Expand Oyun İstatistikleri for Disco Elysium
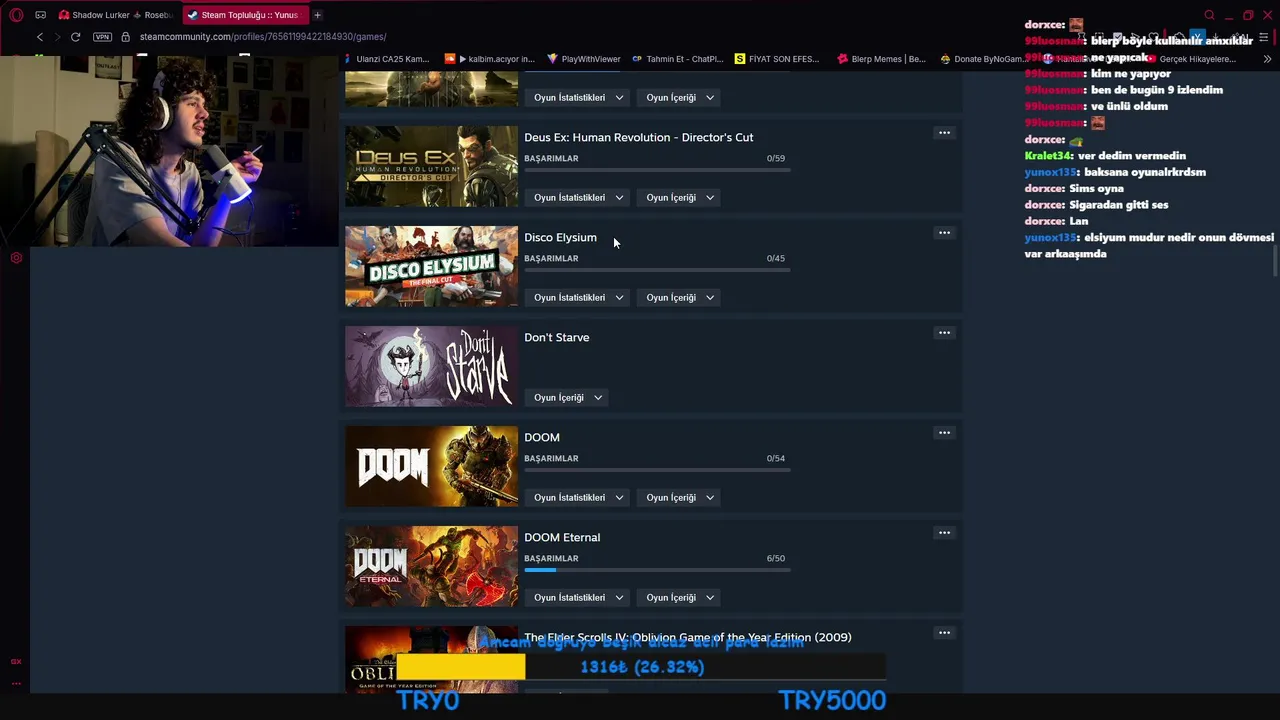The image size is (1280, 720). (x=578, y=297)
